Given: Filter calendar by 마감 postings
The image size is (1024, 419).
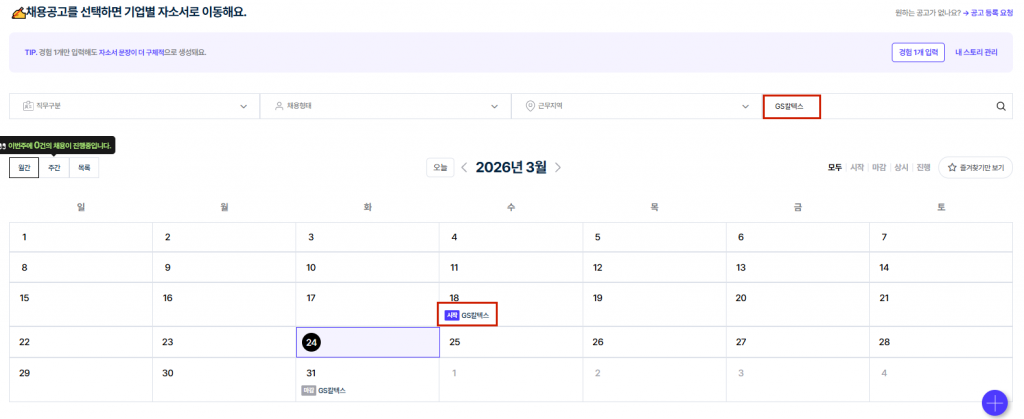Looking at the screenshot, I should [x=879, y=168].
